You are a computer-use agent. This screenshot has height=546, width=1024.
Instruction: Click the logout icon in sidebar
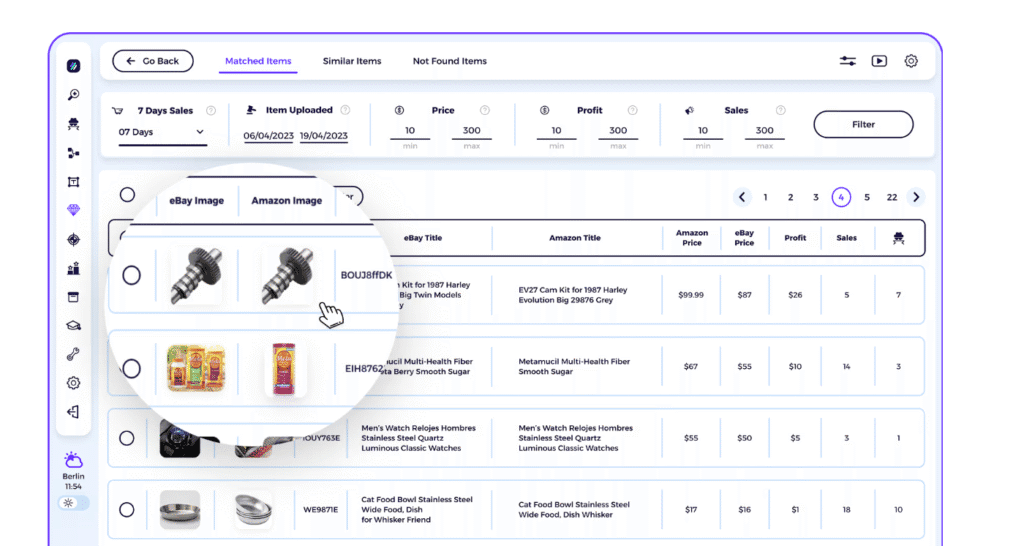point(73,411)
